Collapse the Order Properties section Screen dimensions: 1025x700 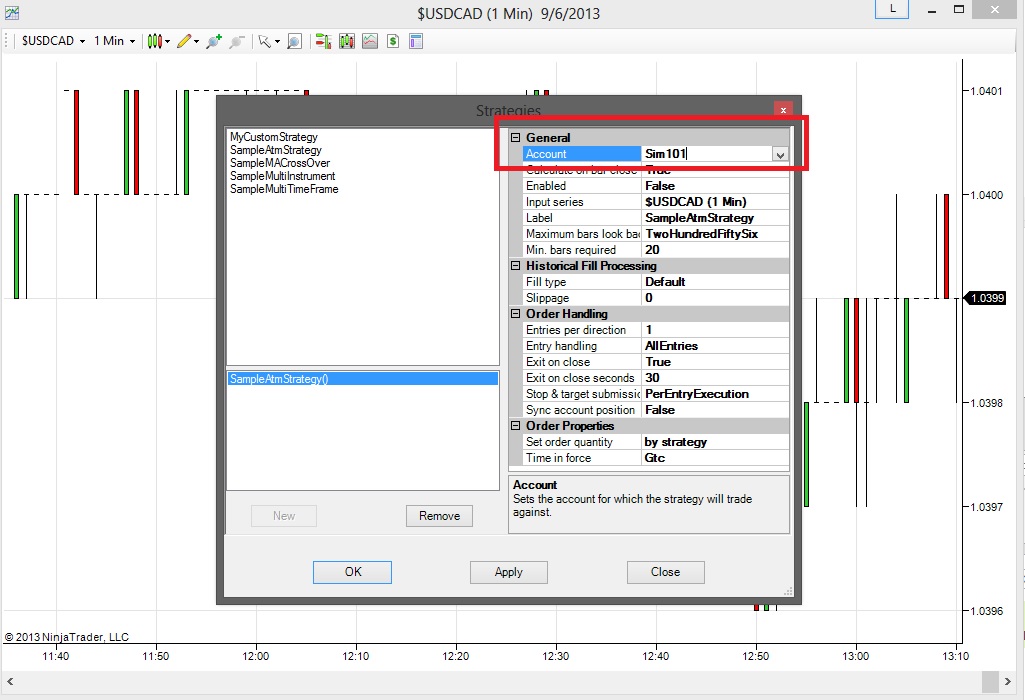click(515, 425)
